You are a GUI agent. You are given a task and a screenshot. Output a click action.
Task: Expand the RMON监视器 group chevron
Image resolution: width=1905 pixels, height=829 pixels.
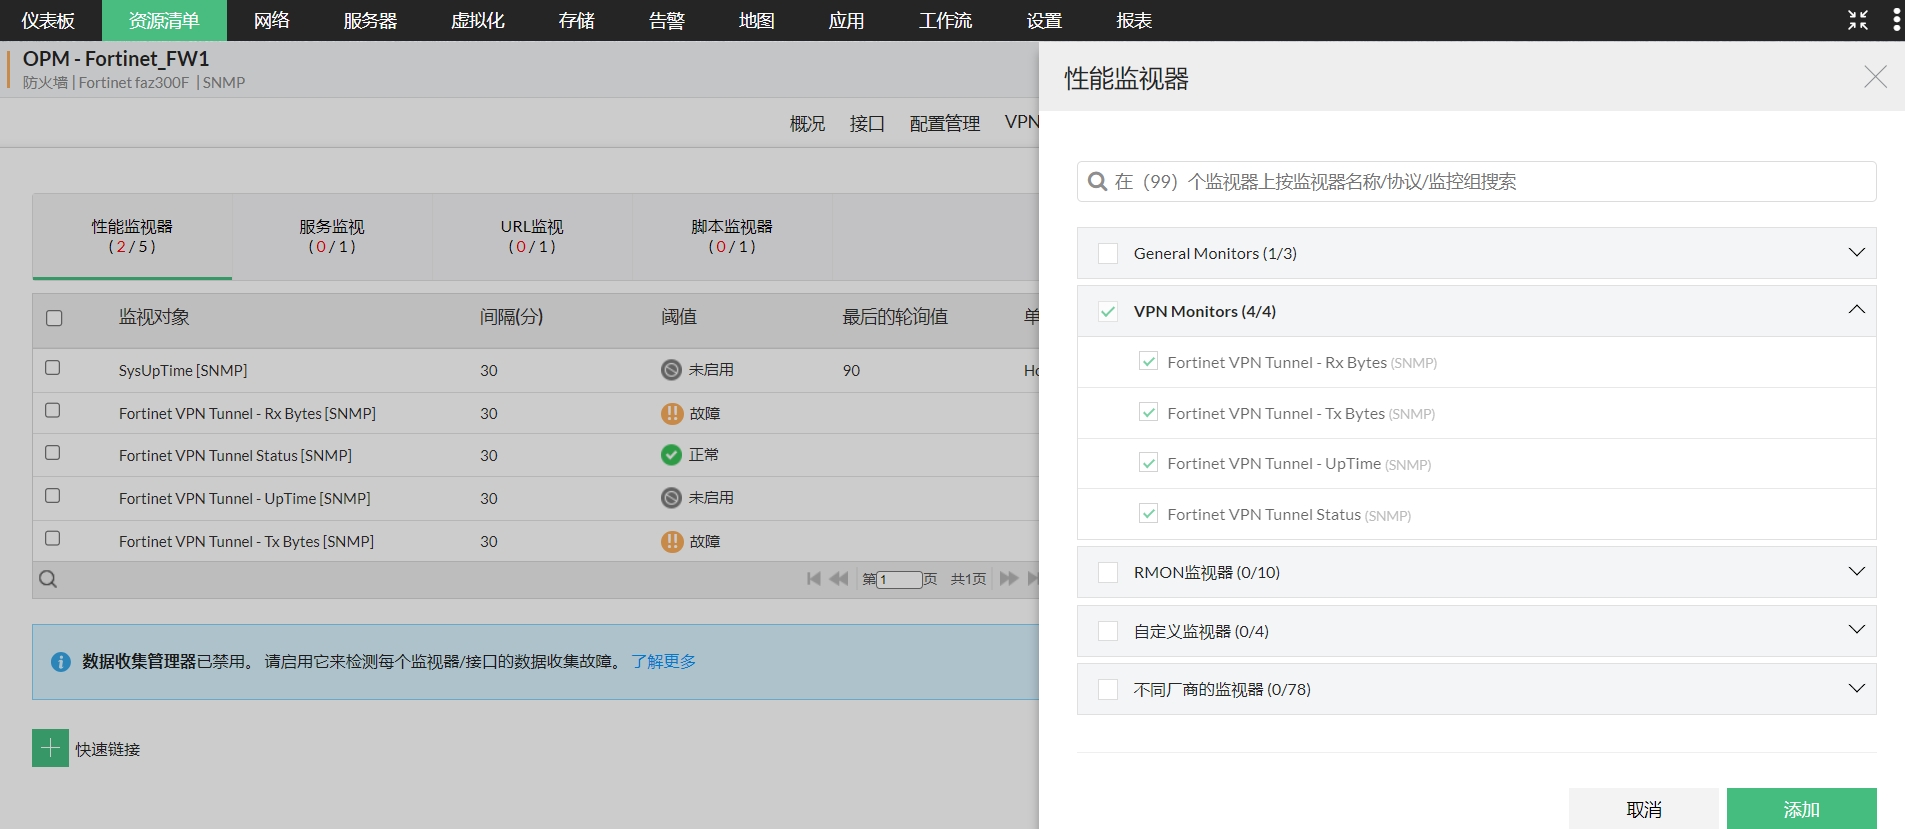1857,571
